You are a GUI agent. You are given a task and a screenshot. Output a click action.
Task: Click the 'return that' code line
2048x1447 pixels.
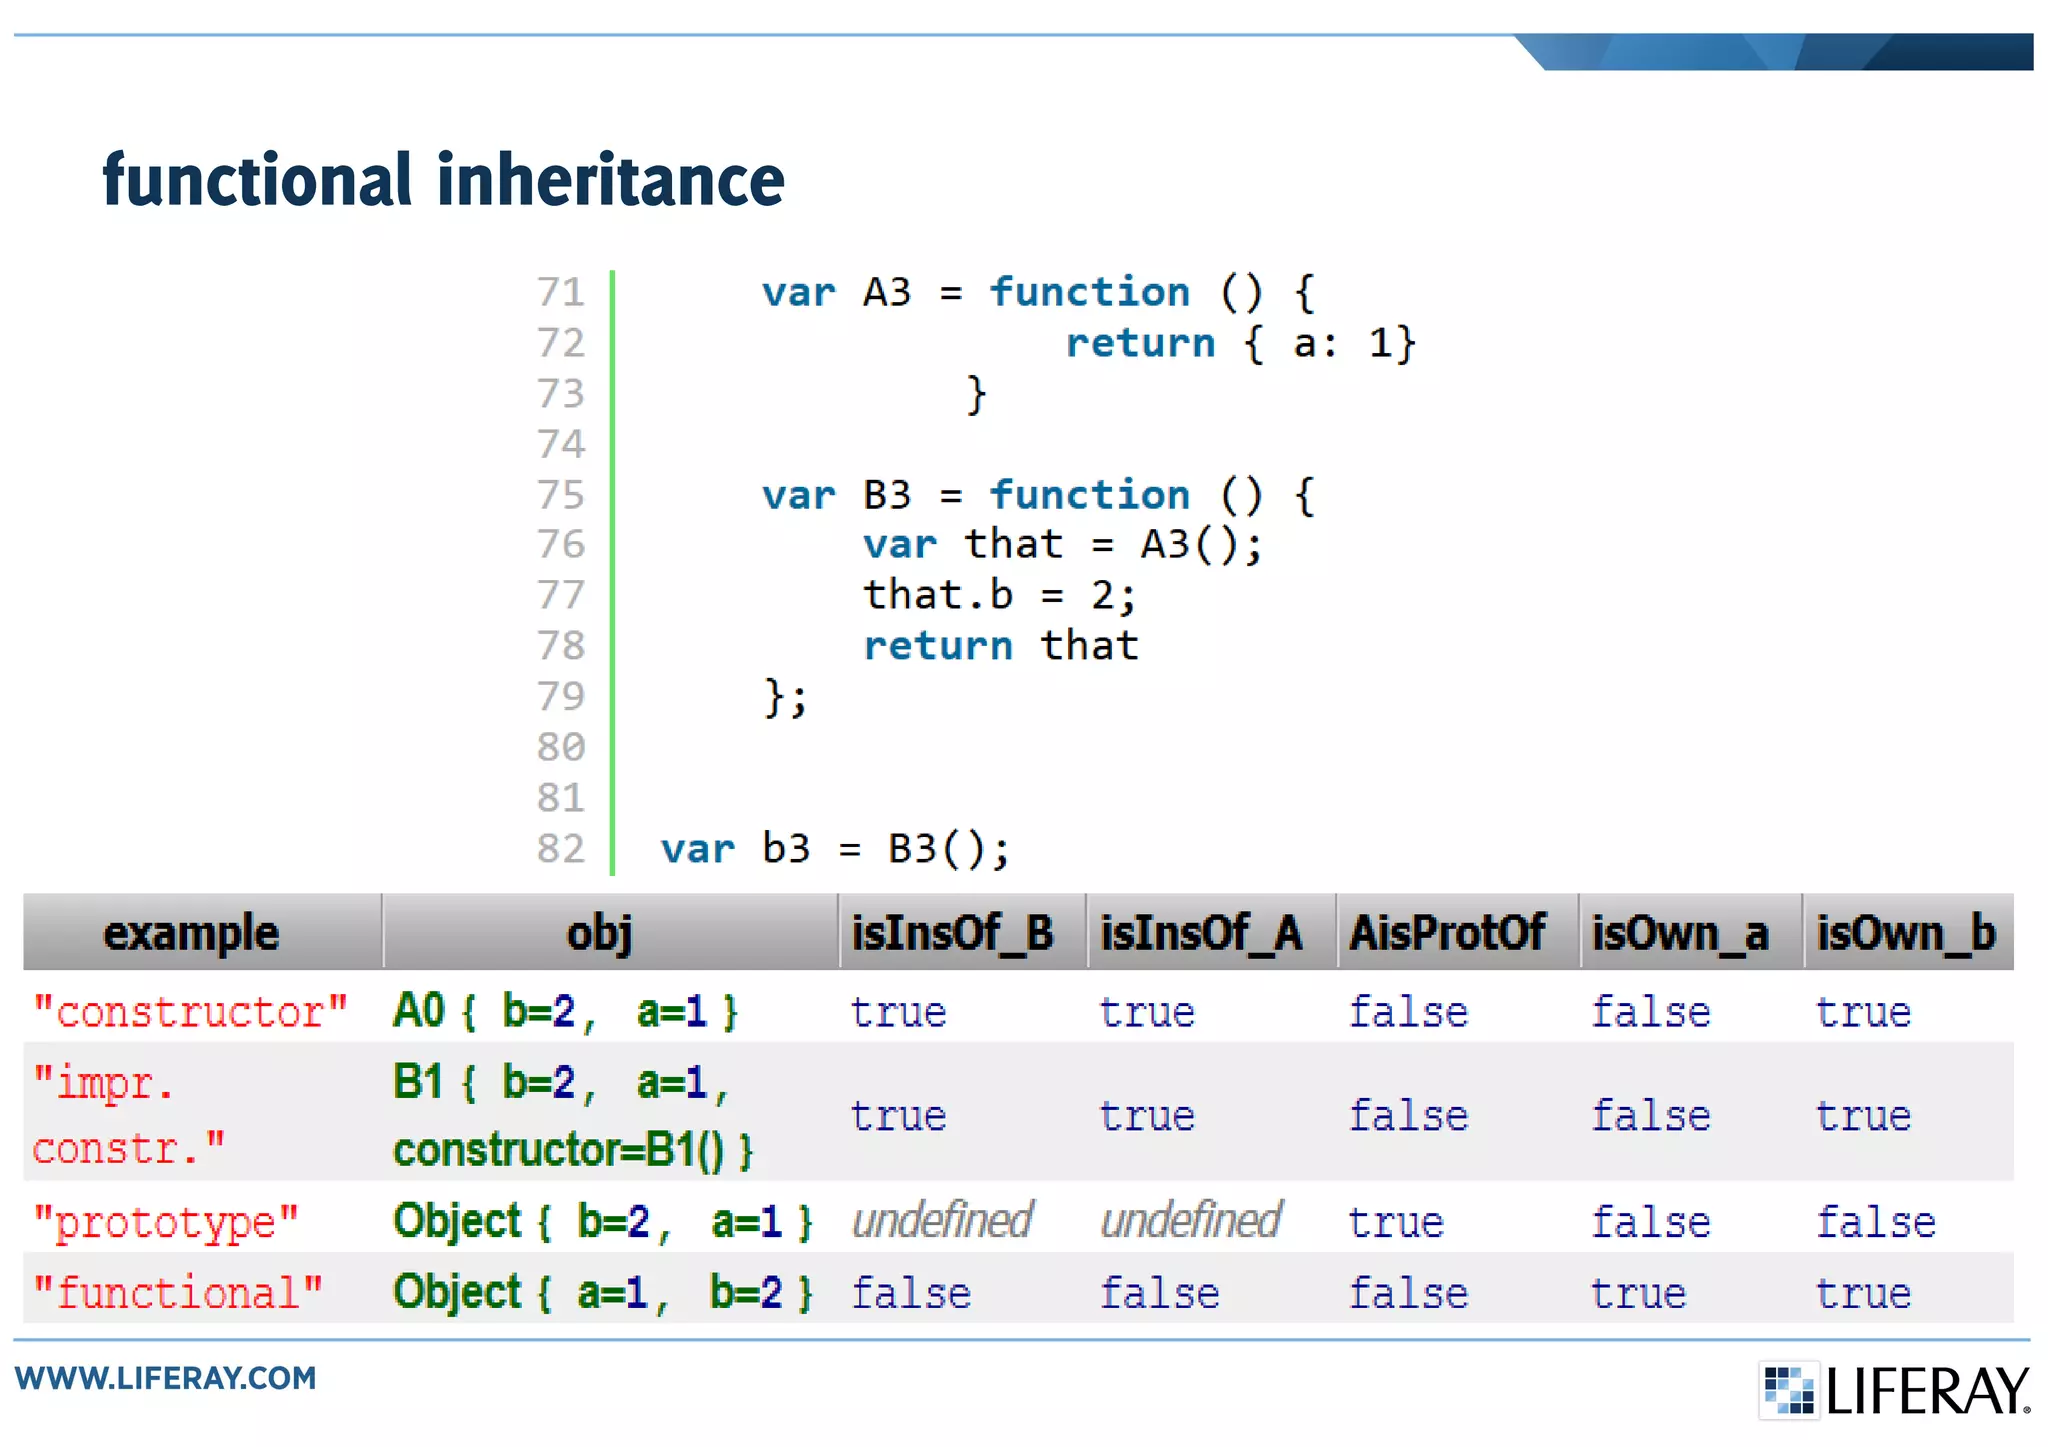click(1000, 646)
